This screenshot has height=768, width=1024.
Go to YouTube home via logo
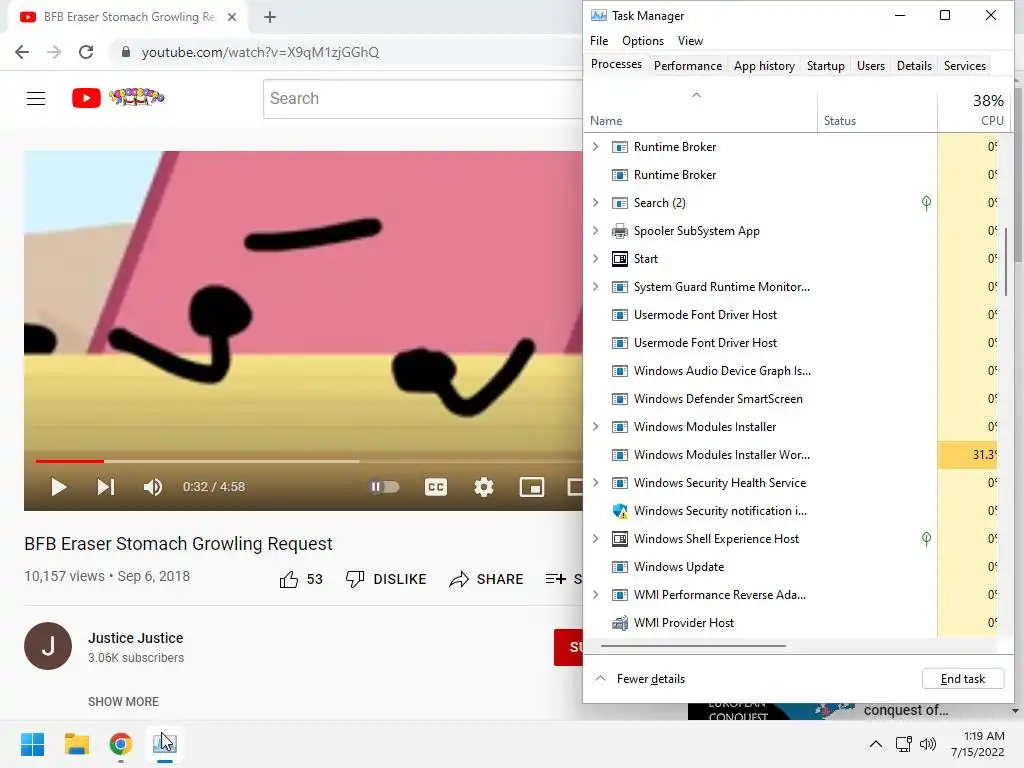click(x=118, y=98)
